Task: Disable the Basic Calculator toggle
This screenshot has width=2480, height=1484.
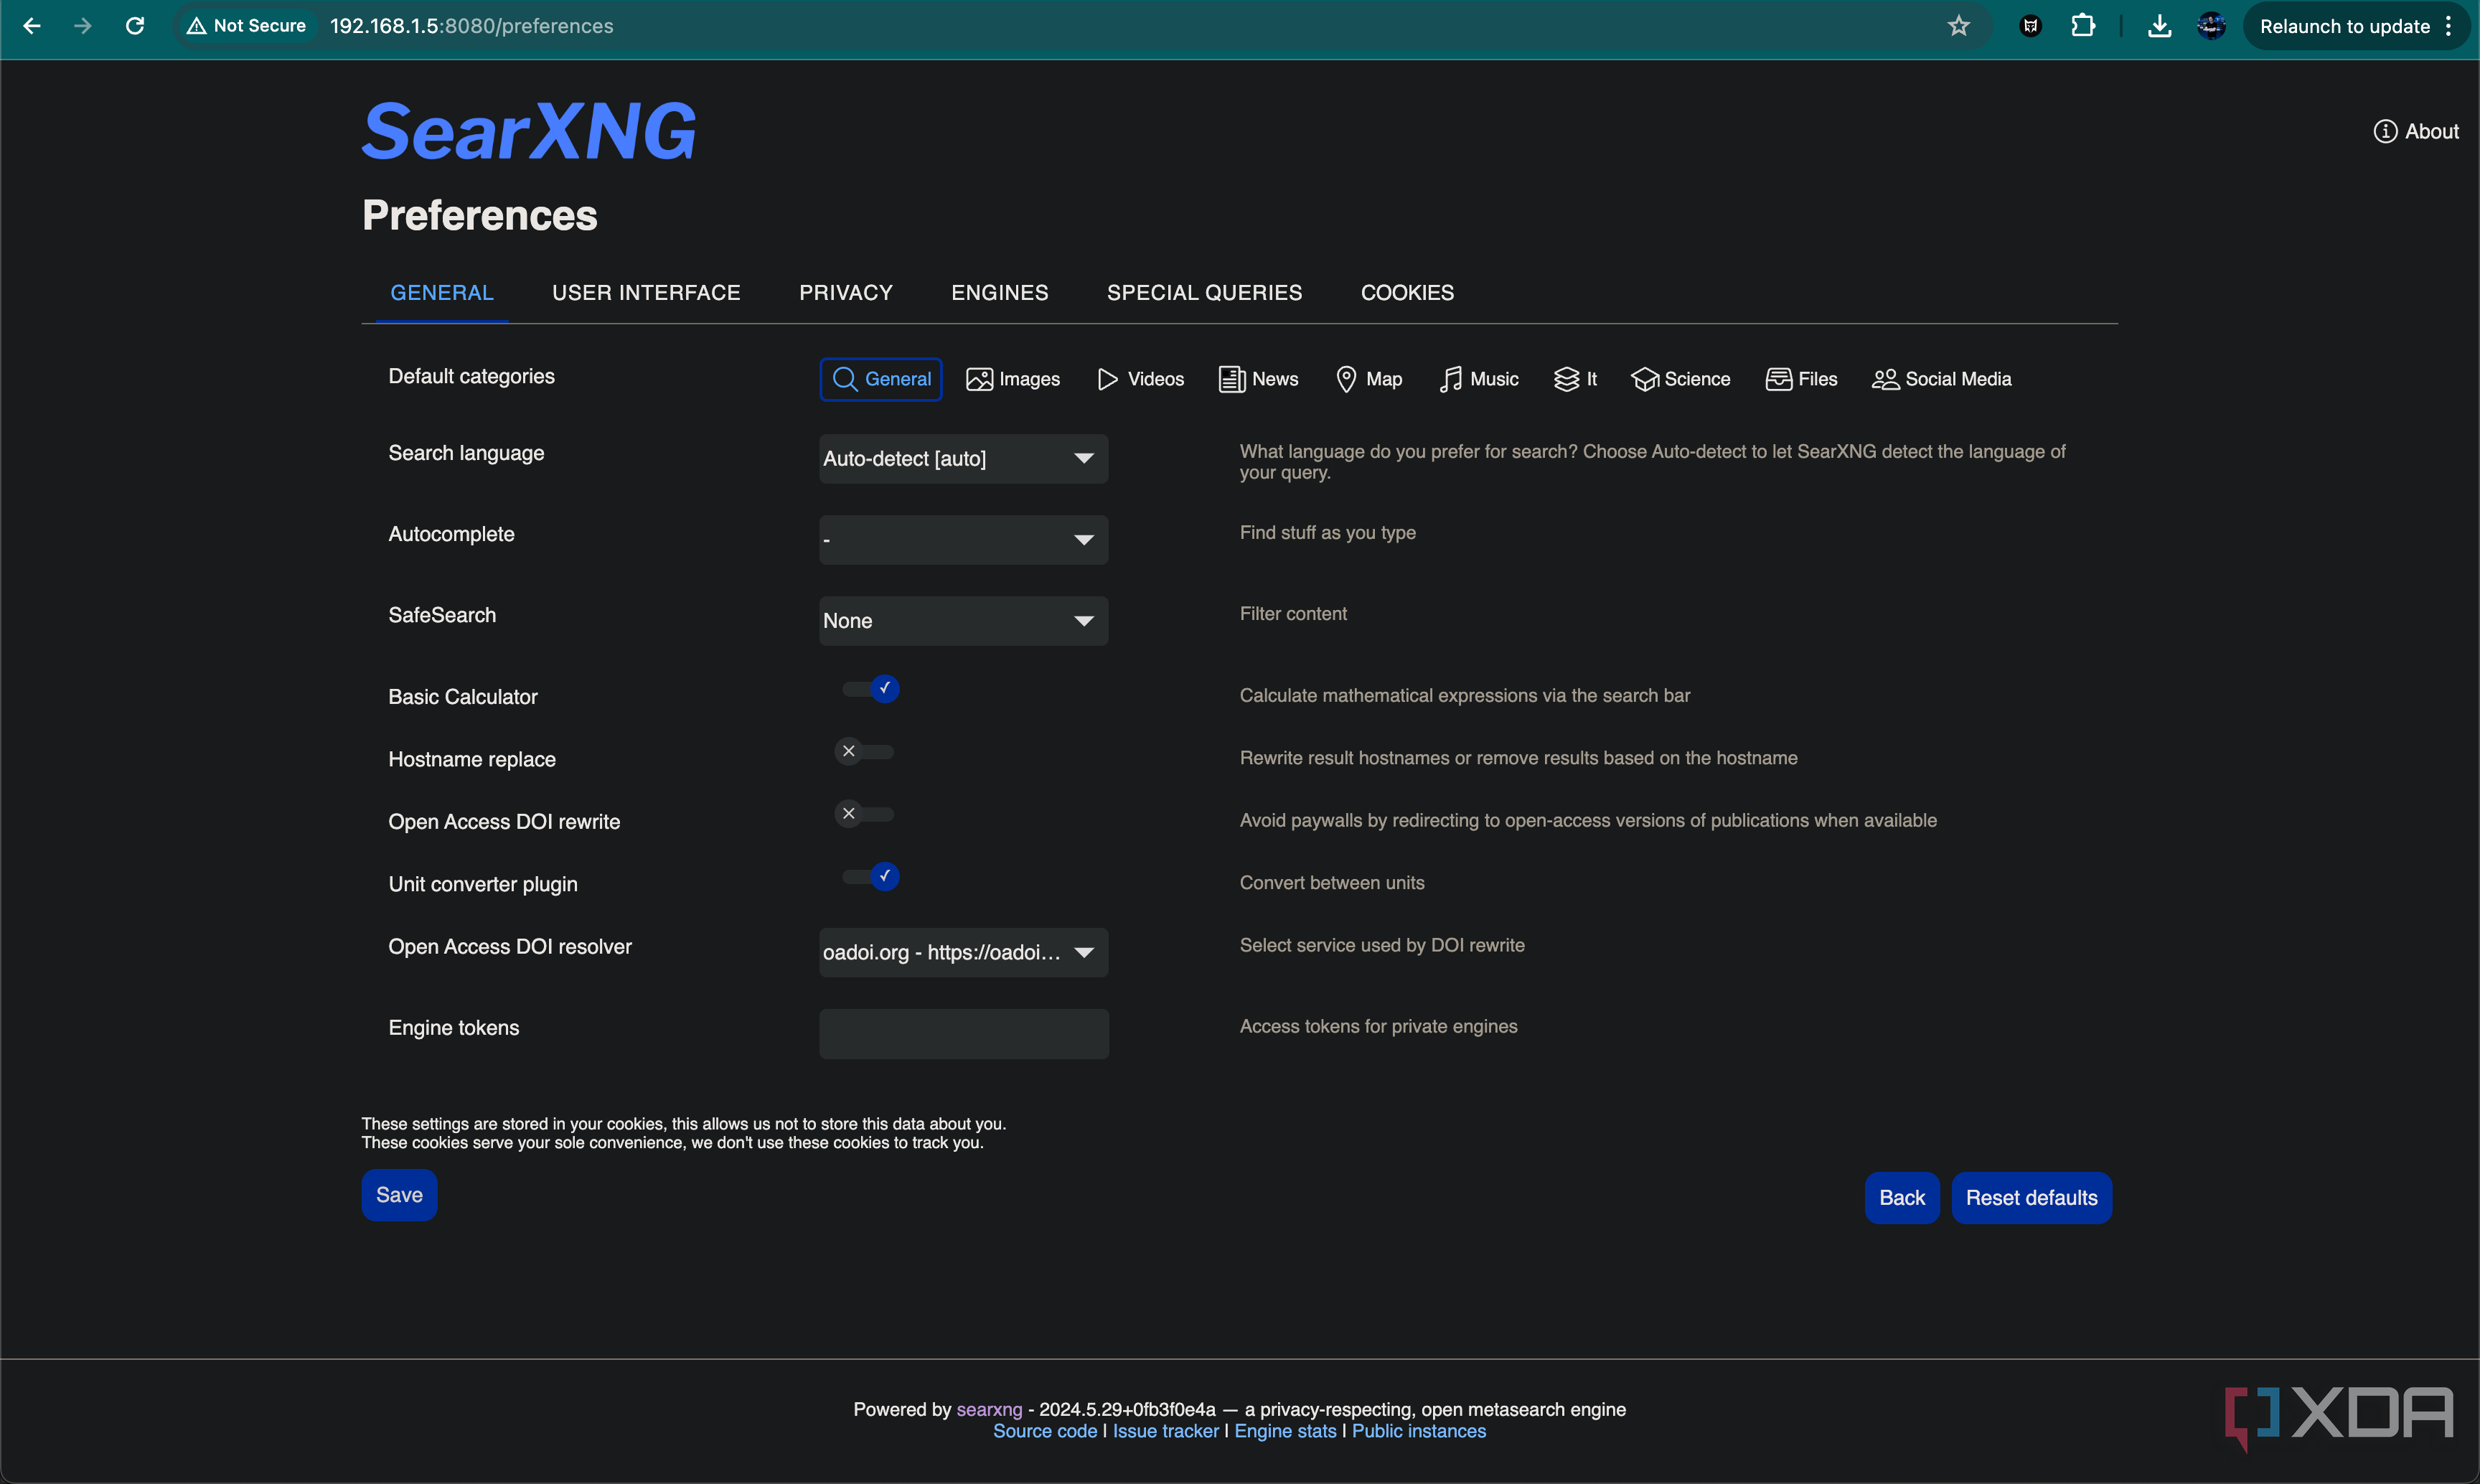Action: pyautogui.click(x=870, y=689)
